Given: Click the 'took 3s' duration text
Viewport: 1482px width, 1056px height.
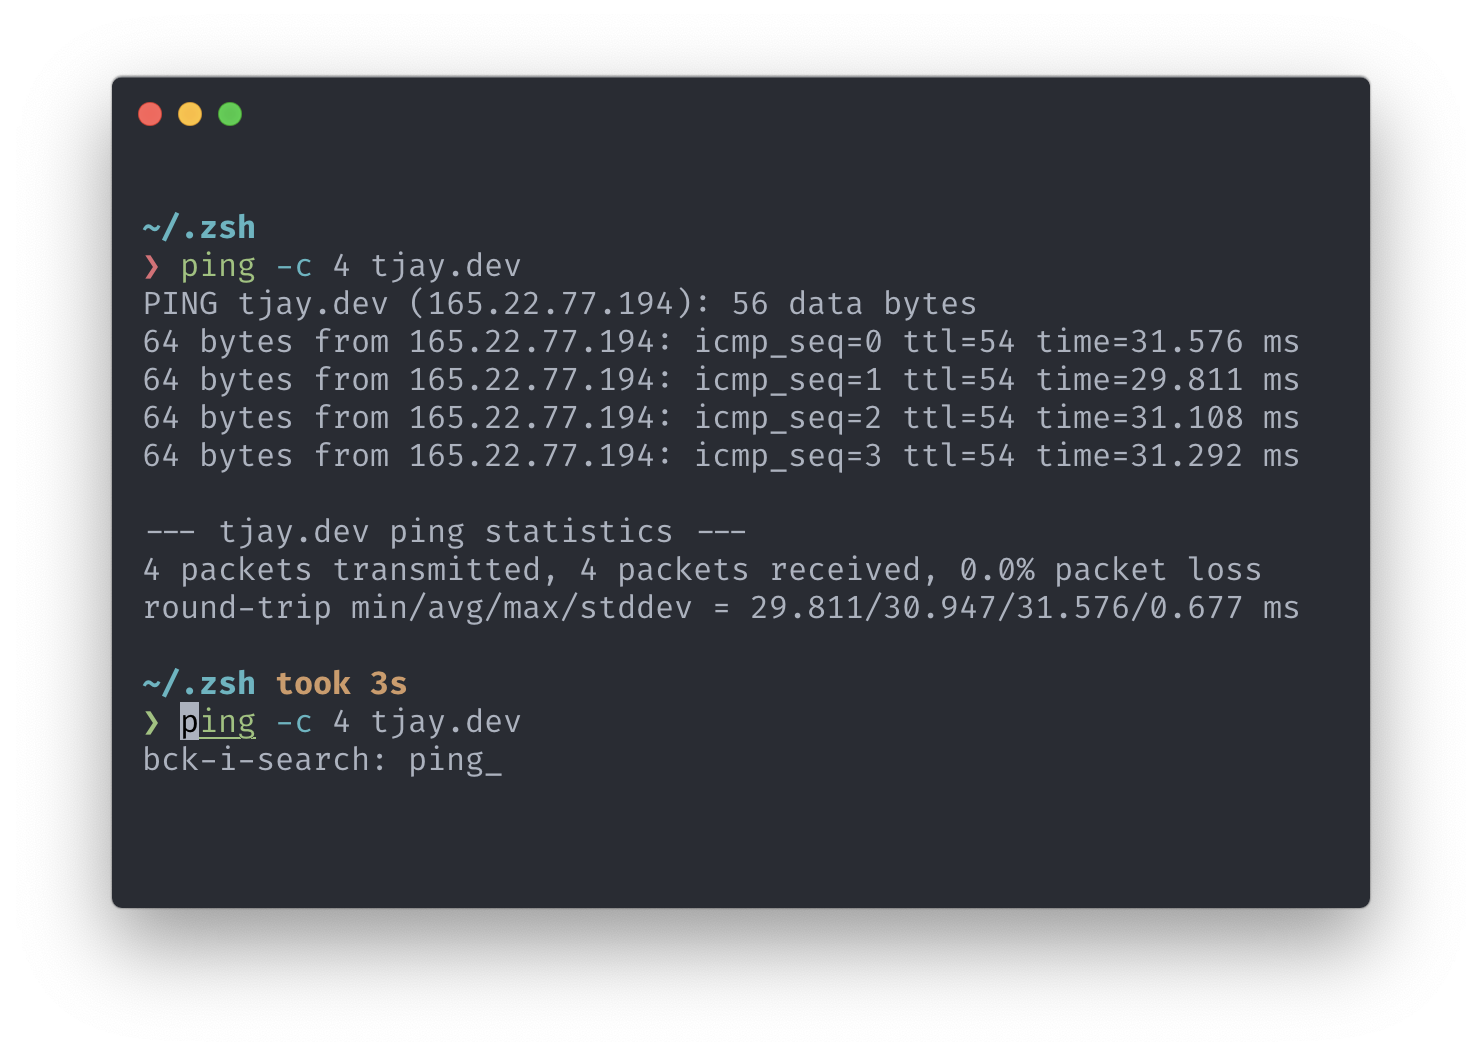Looking at the screenshot, I should [341, 684].
